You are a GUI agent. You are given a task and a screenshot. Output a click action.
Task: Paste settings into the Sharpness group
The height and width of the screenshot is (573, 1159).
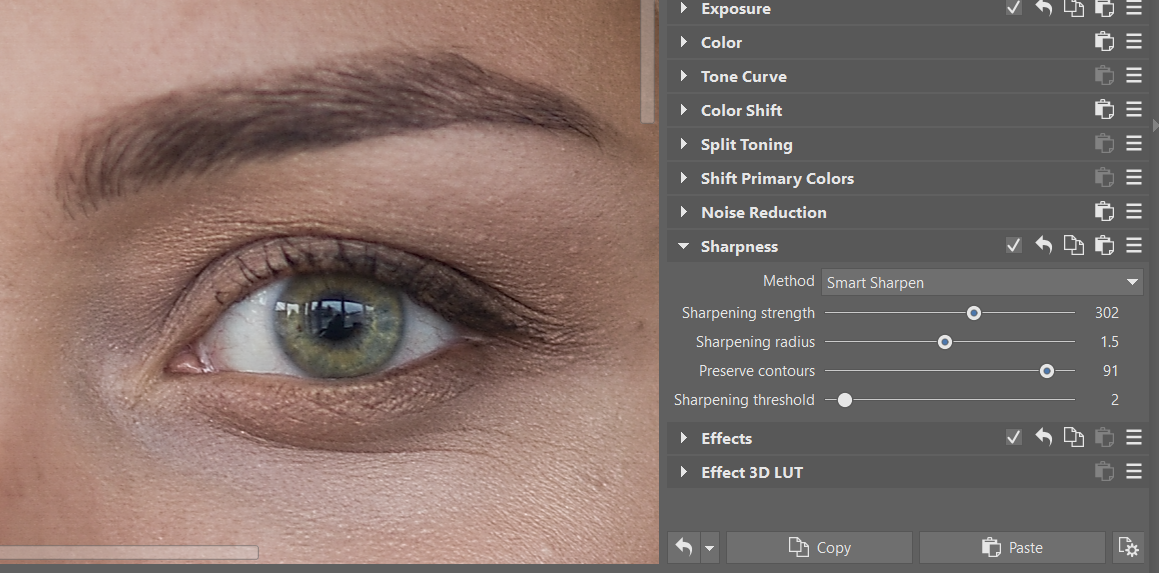click(1104, 246)
